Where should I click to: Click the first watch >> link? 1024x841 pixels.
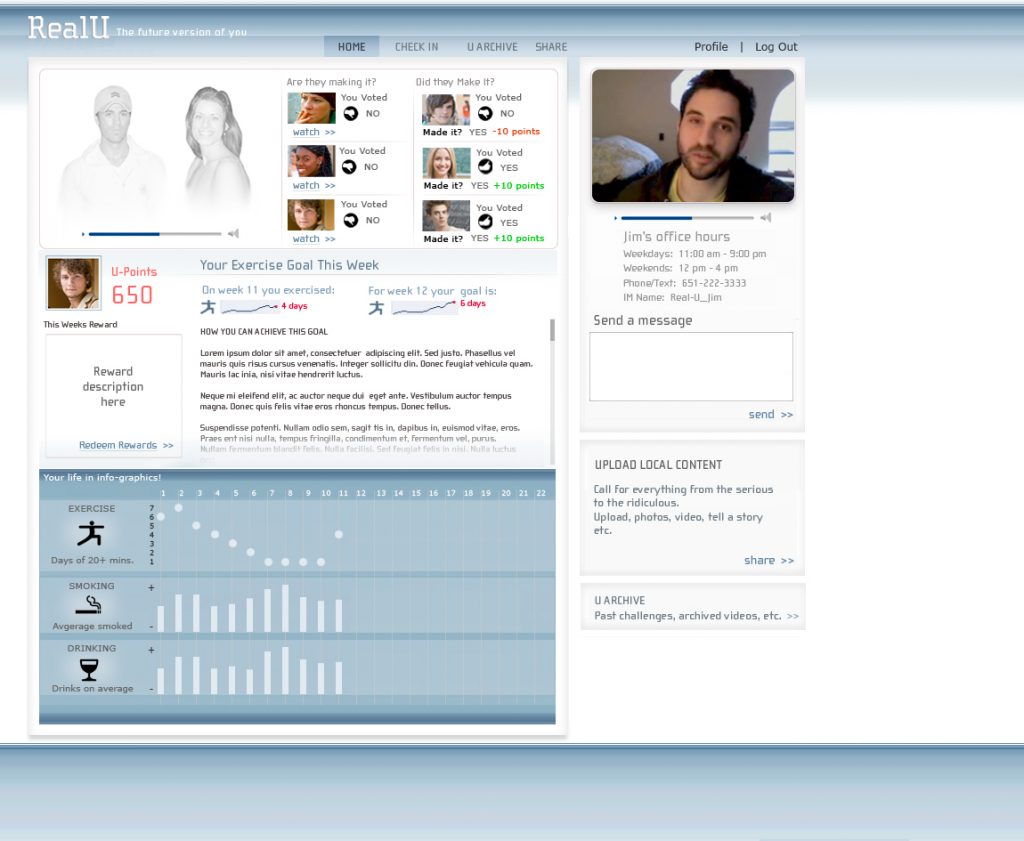point(313,132)
